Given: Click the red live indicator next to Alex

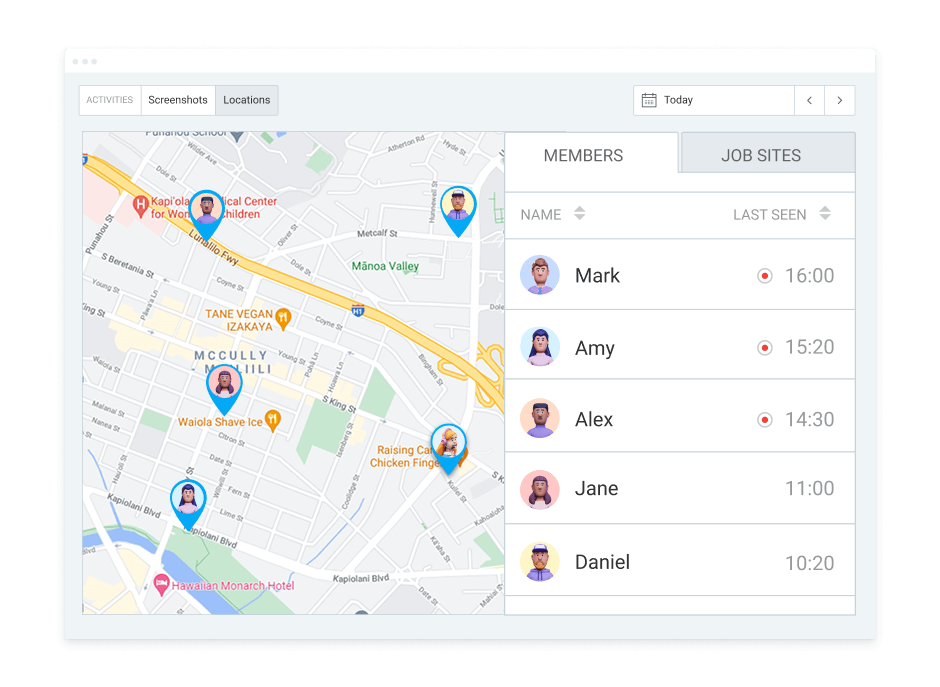Looking at the screenshot, I should (x=764, y=420).
